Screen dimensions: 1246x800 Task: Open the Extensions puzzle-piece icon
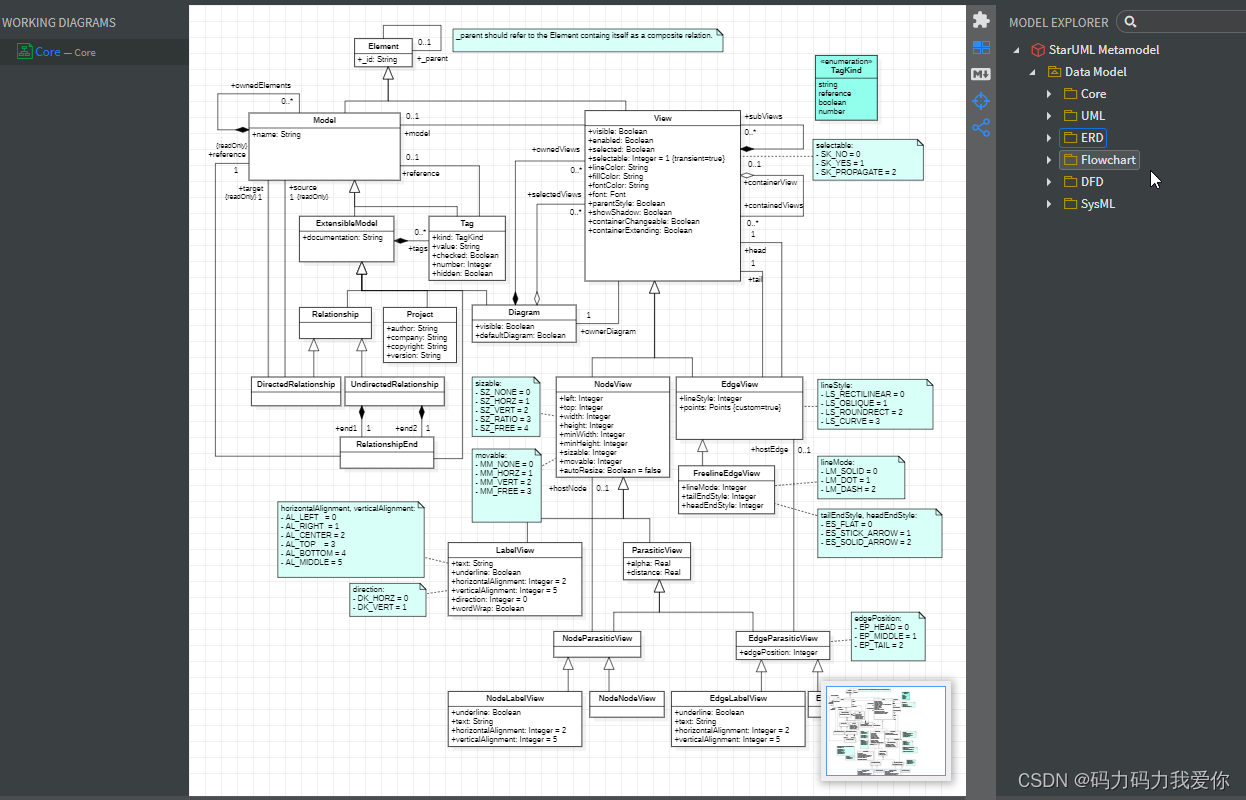click(981, 19)
